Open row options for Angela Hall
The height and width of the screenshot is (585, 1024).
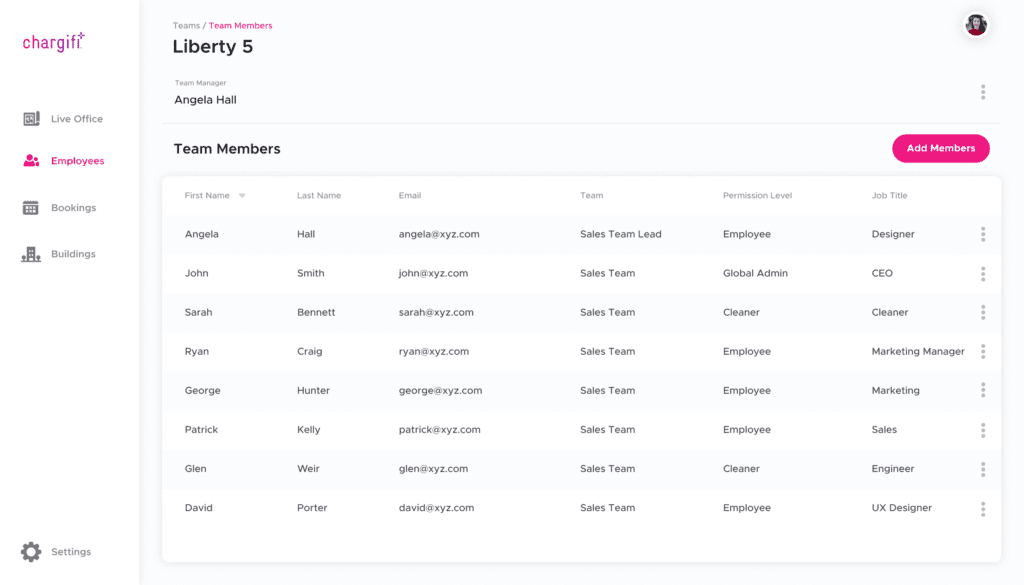(983, 234)
